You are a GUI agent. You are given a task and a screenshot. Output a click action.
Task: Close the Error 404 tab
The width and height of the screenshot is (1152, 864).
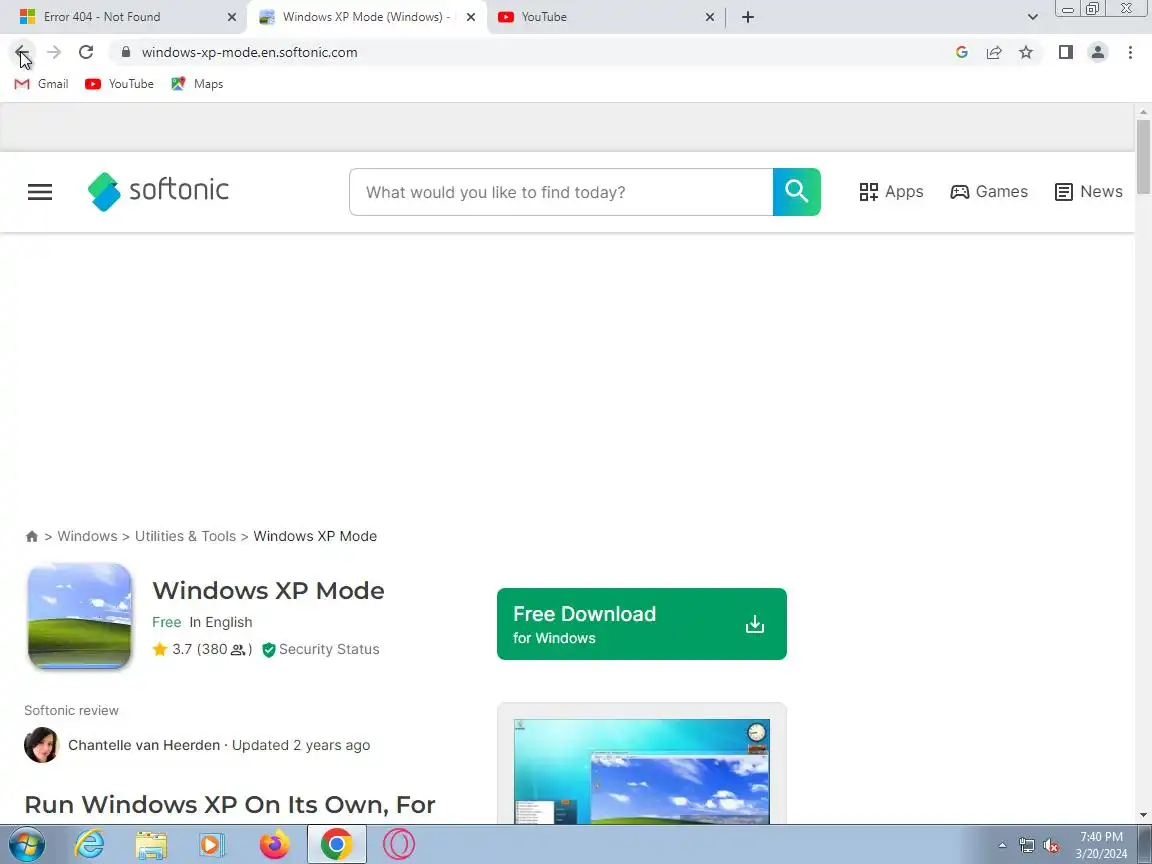click(x=231, y=17)
